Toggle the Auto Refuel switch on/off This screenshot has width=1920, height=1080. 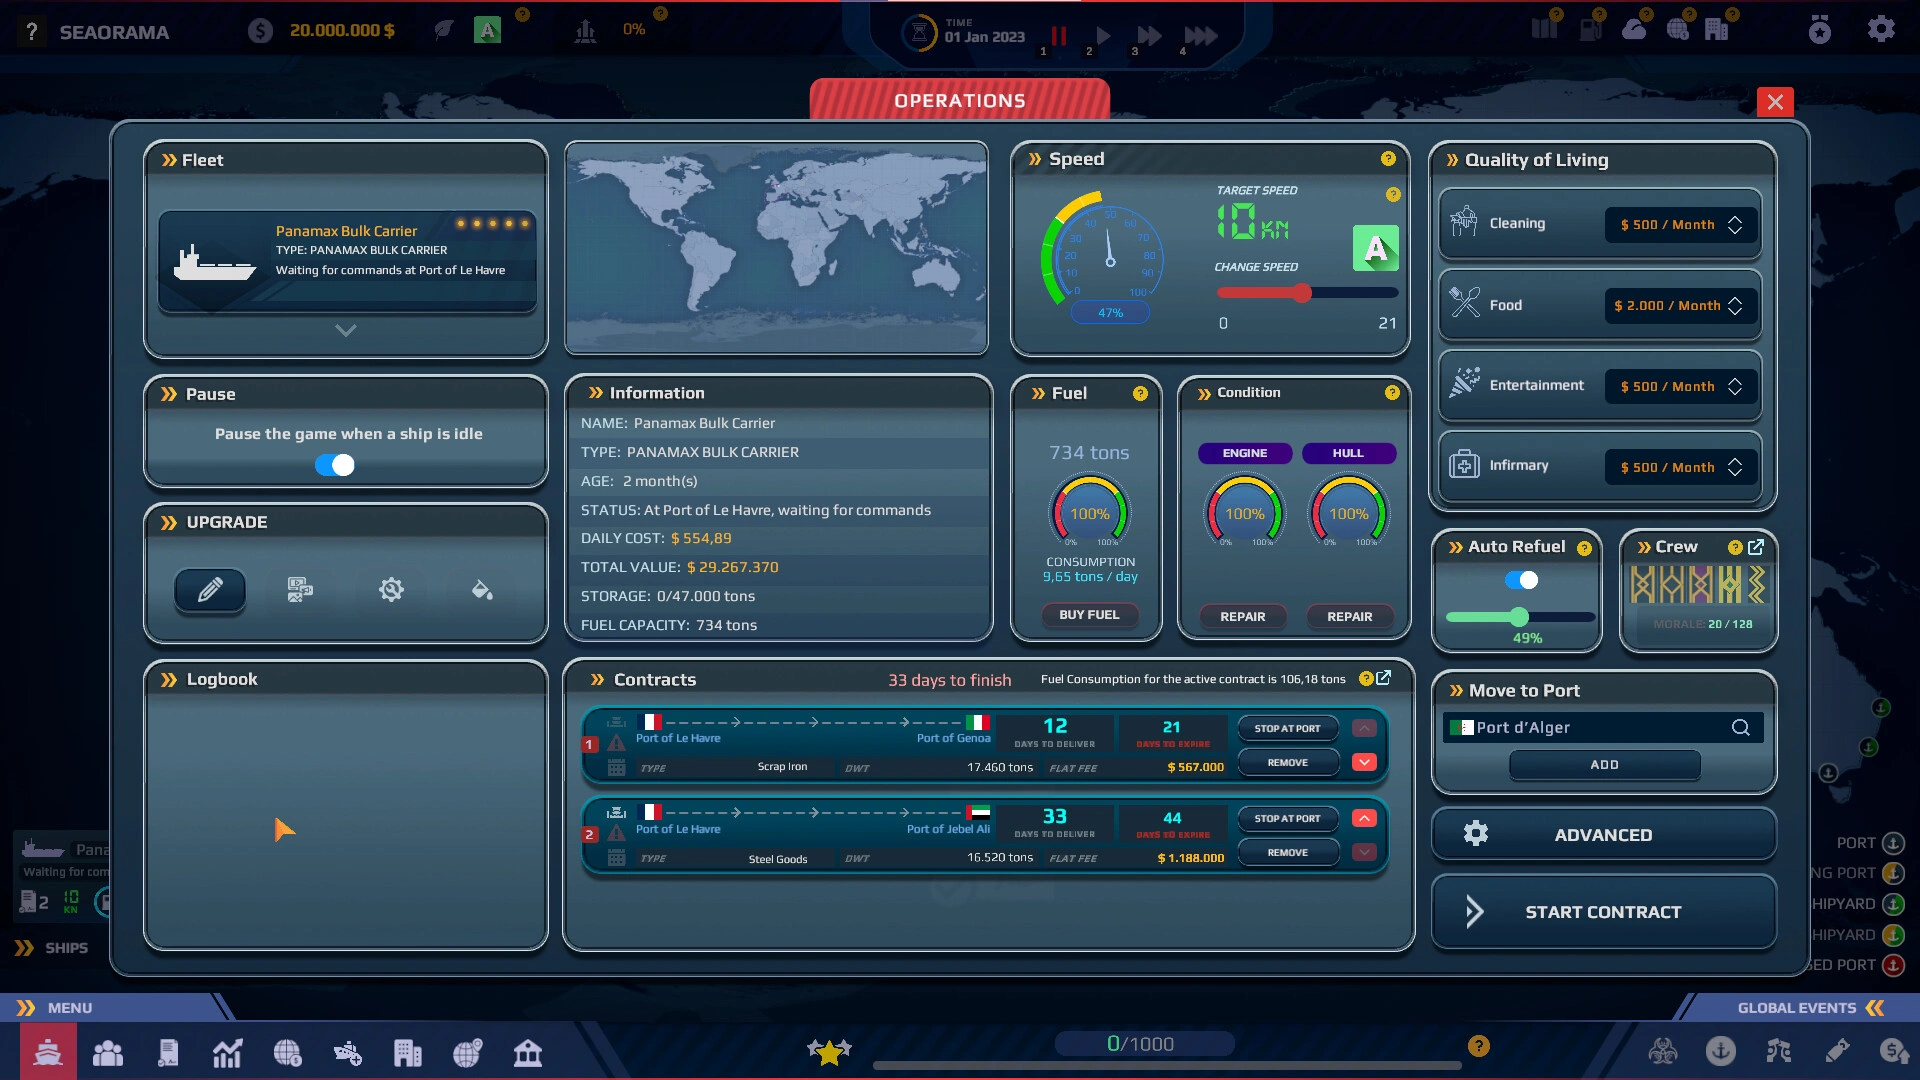click(x=1522, y=580)
